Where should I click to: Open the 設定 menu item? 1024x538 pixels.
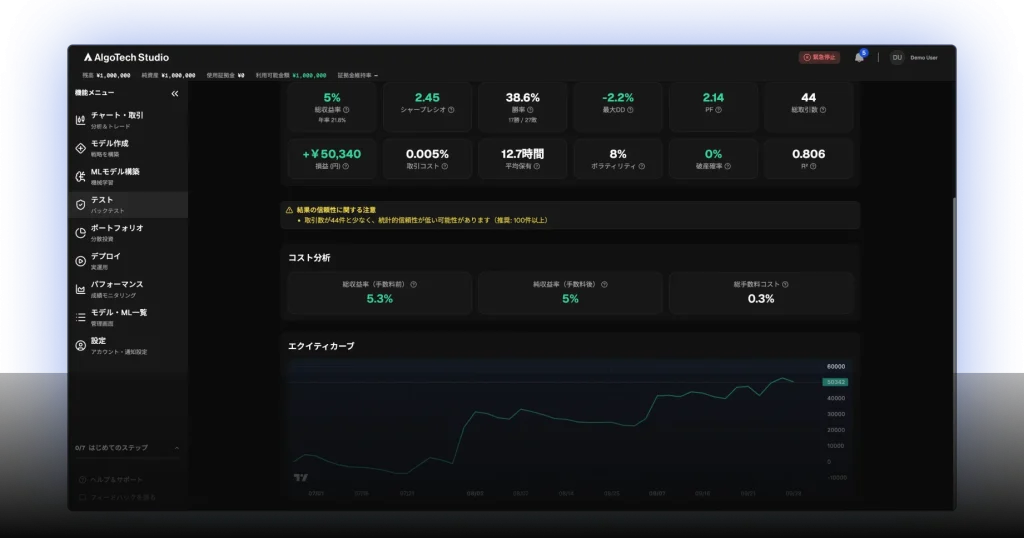point(128,345)
